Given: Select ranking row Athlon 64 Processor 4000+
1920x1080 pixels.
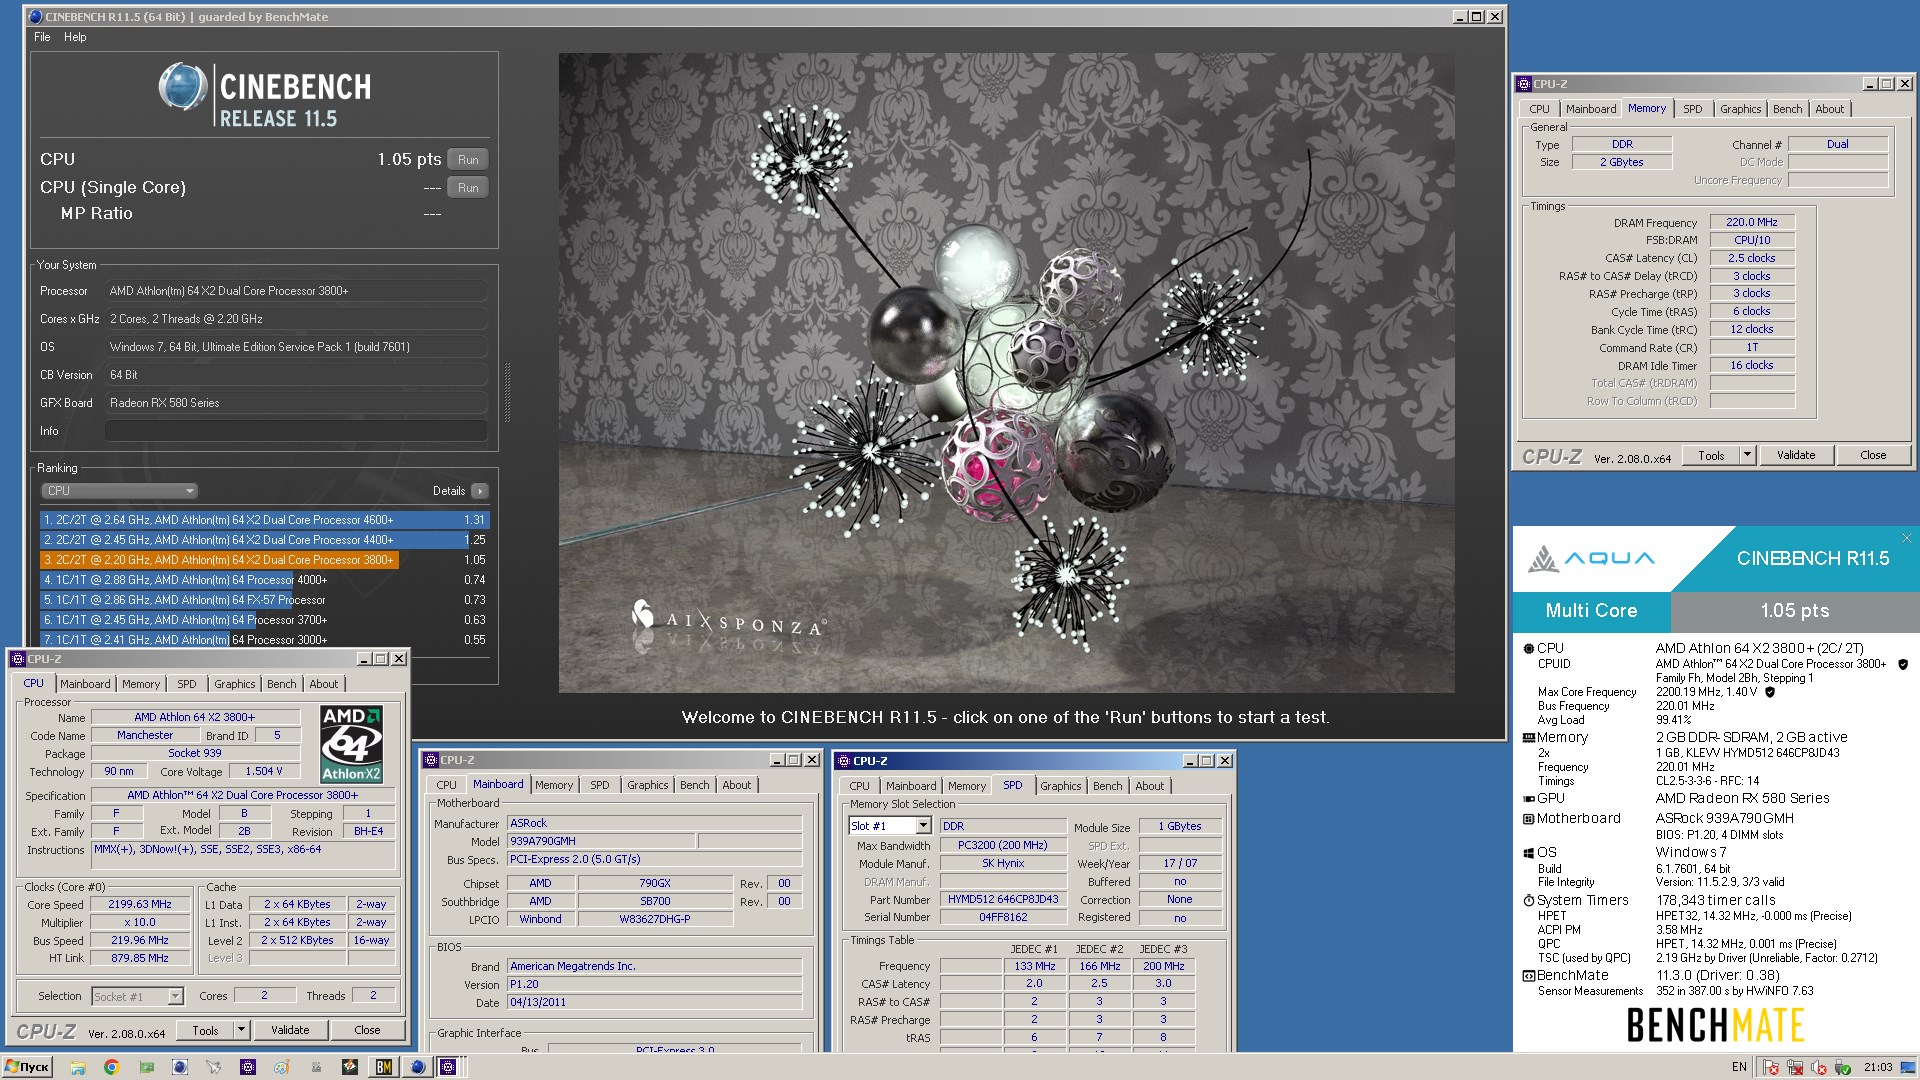Looking at the screenshot, I should pos(265,580).
